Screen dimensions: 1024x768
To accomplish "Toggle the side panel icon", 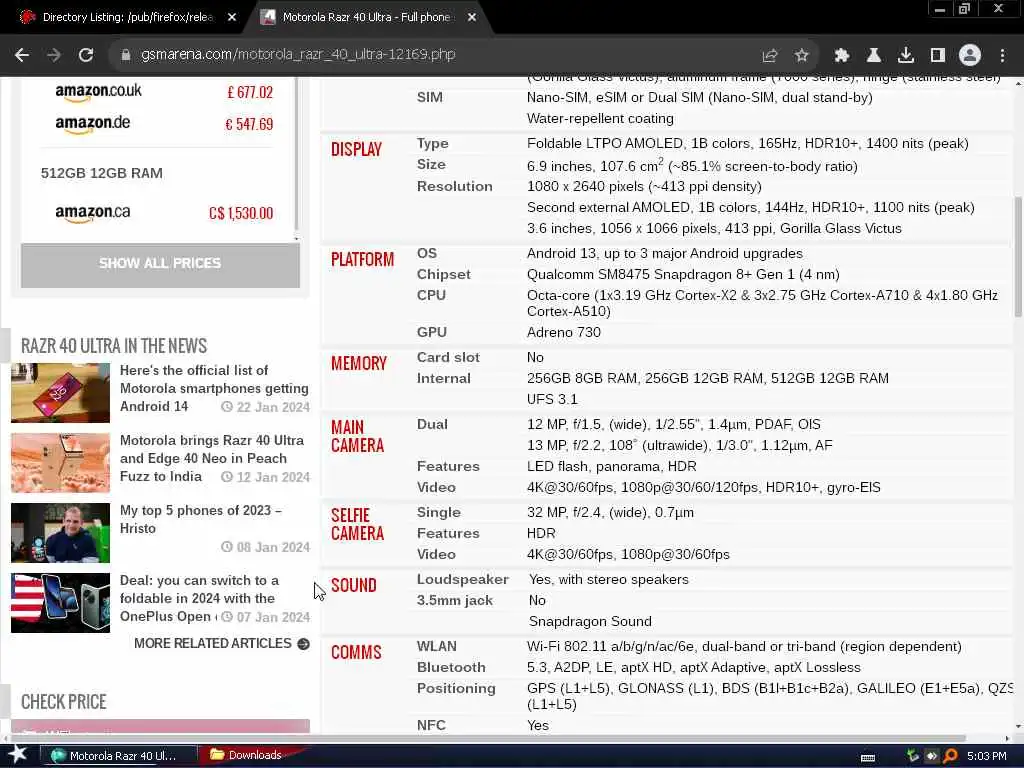I will 938,56.
